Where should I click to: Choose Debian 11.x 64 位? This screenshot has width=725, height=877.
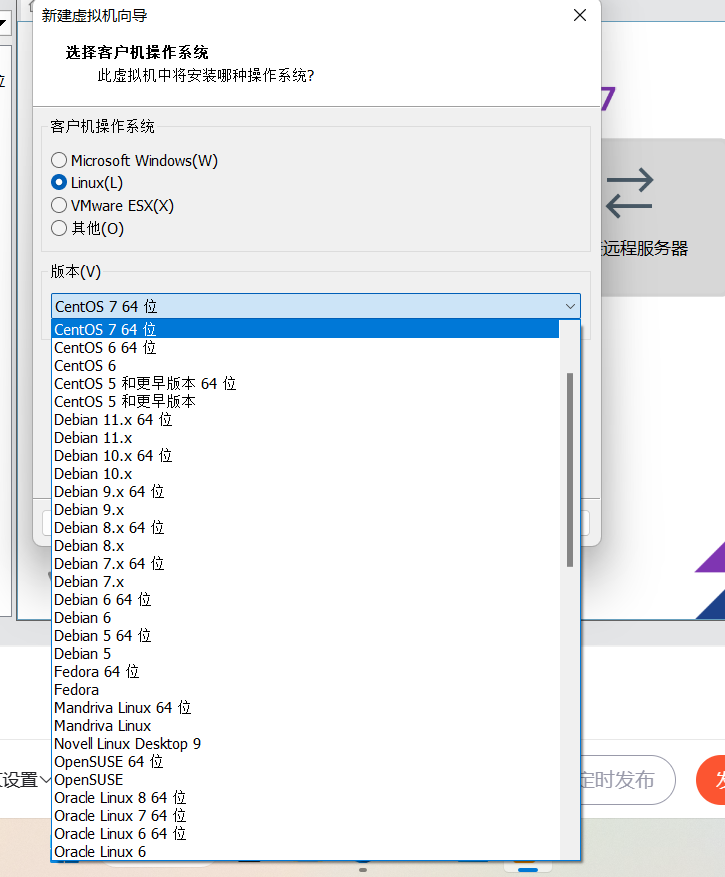coord(305,419)
